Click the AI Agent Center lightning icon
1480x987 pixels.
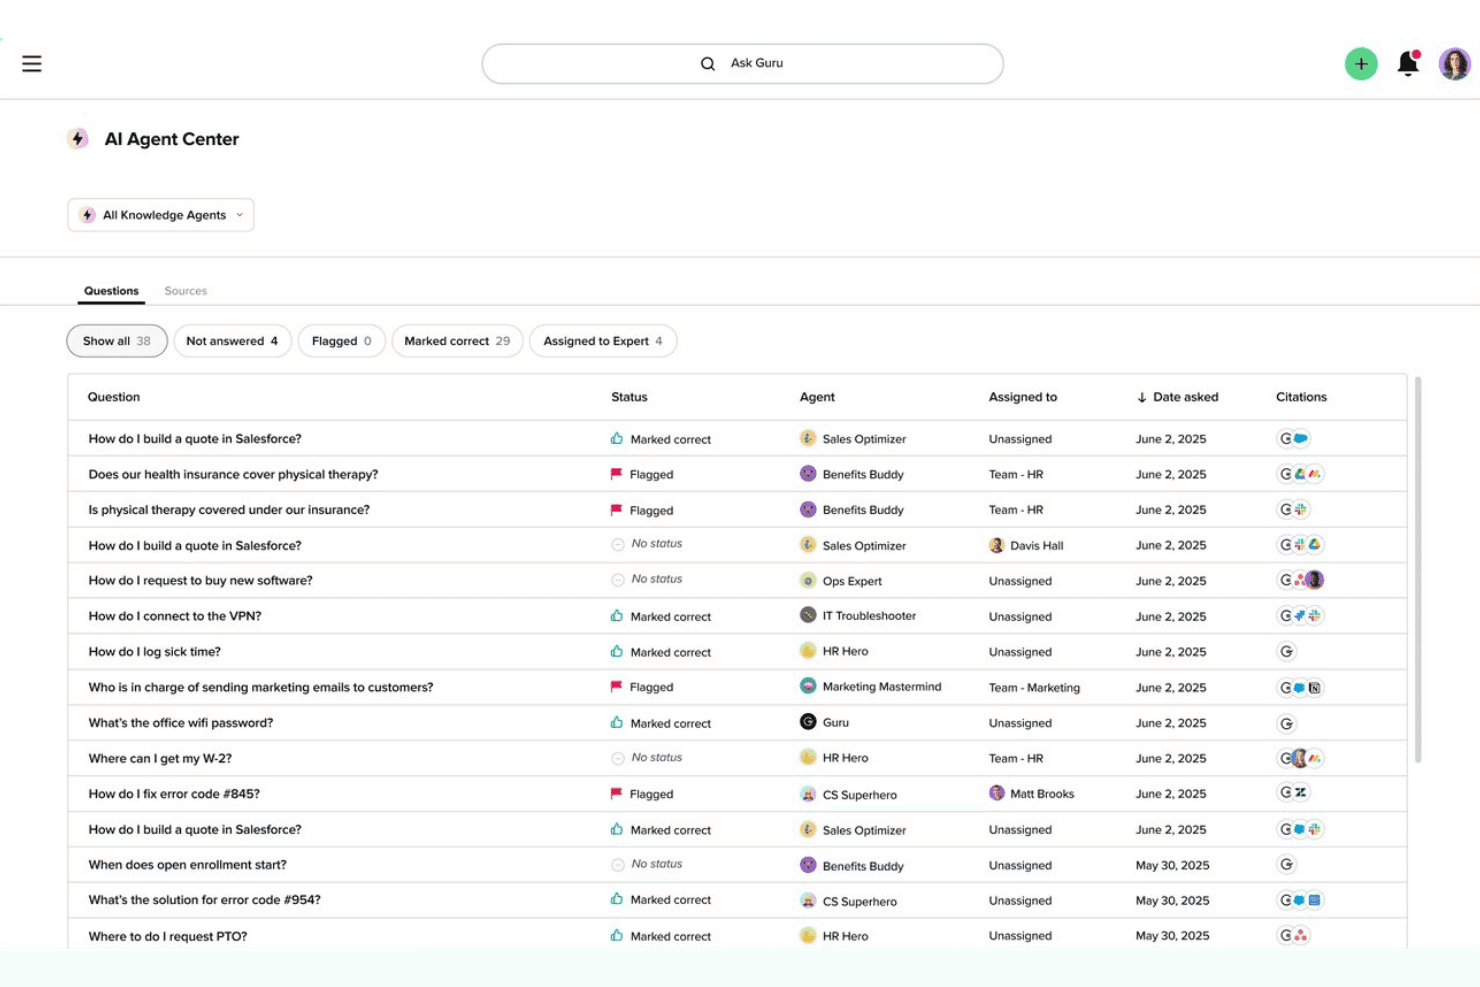coord(78,139)
